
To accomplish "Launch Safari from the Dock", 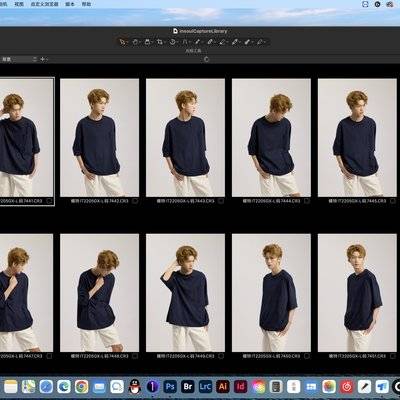I will (46, 387).
